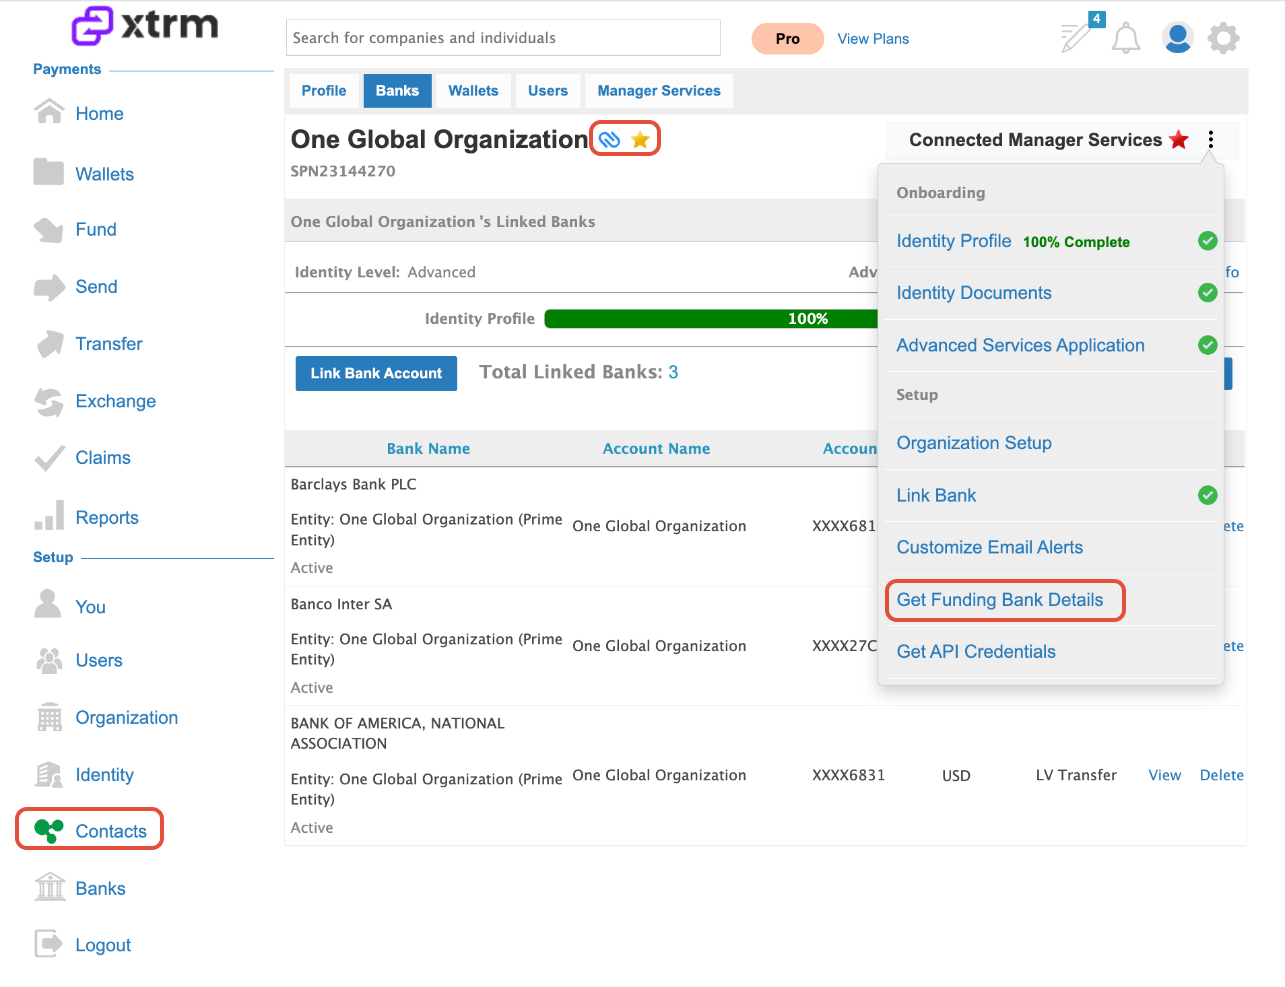
Task: Choose Organization Setup from menu
Action: point(974,443)
